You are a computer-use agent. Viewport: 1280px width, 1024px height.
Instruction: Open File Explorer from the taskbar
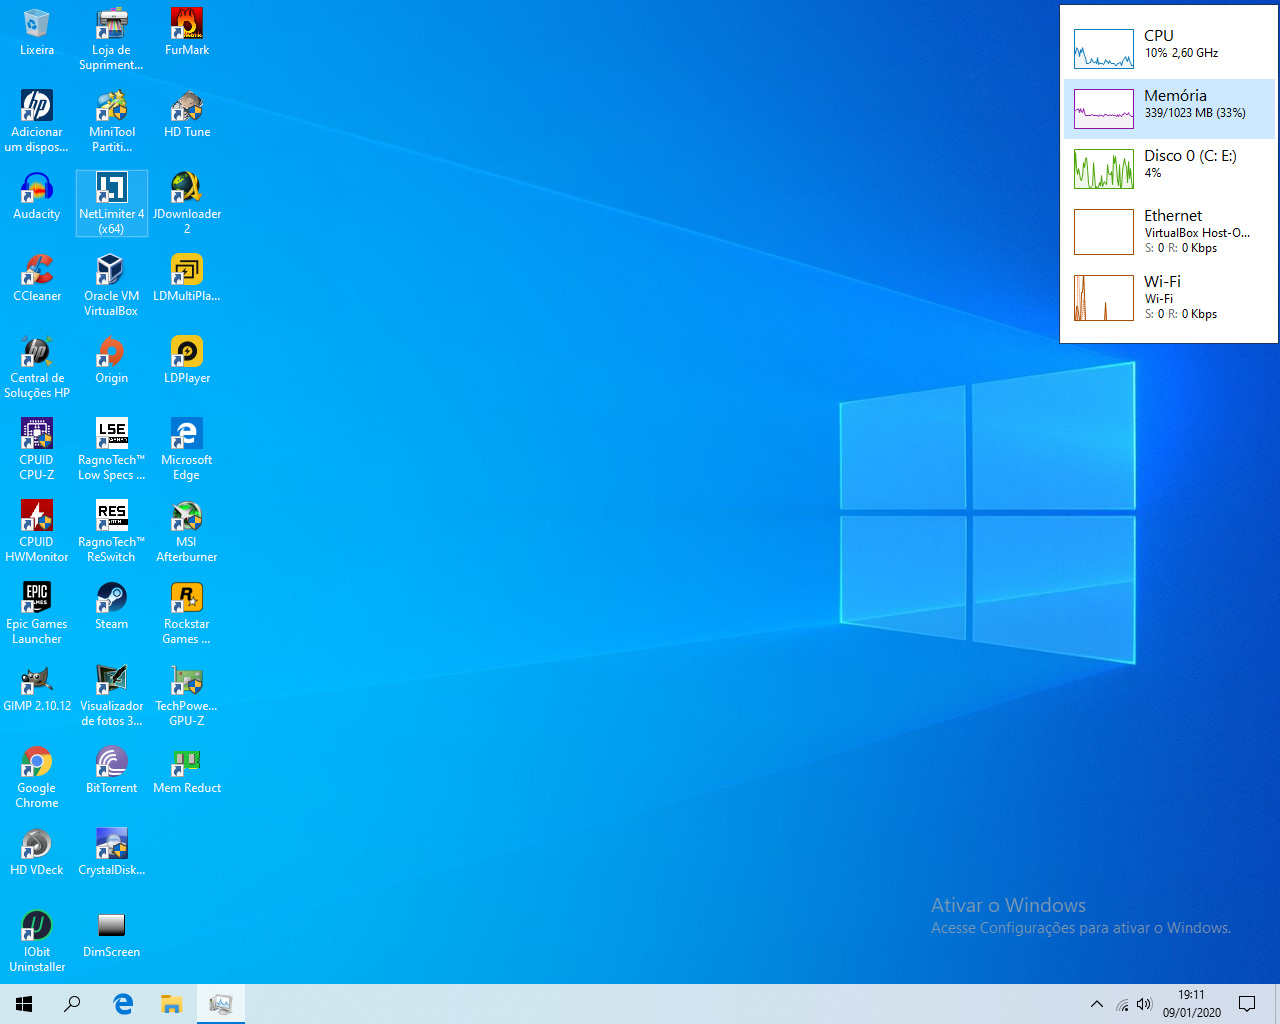tap(172, 1004)
